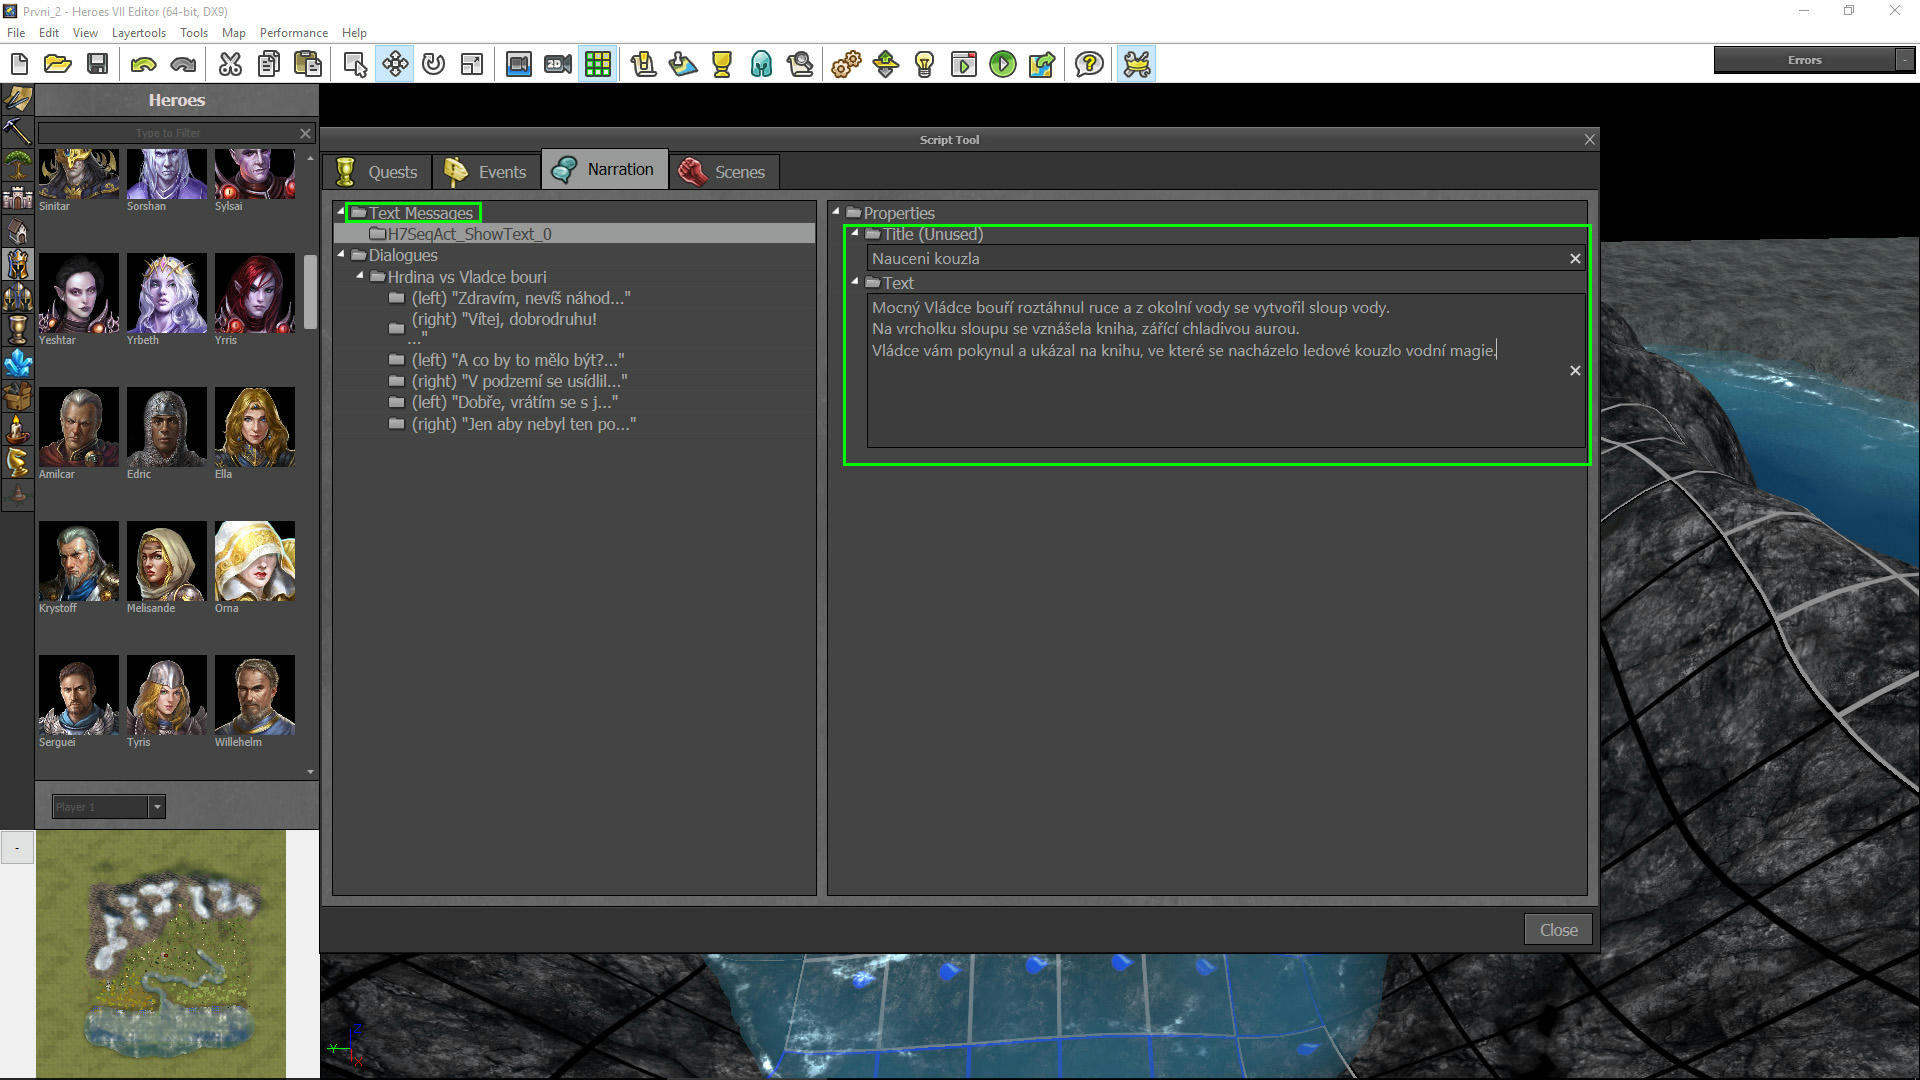The width and height of the screenshot is (1920, 1080).
Task: Open the Layertools menu
Action: pos(138,33)
